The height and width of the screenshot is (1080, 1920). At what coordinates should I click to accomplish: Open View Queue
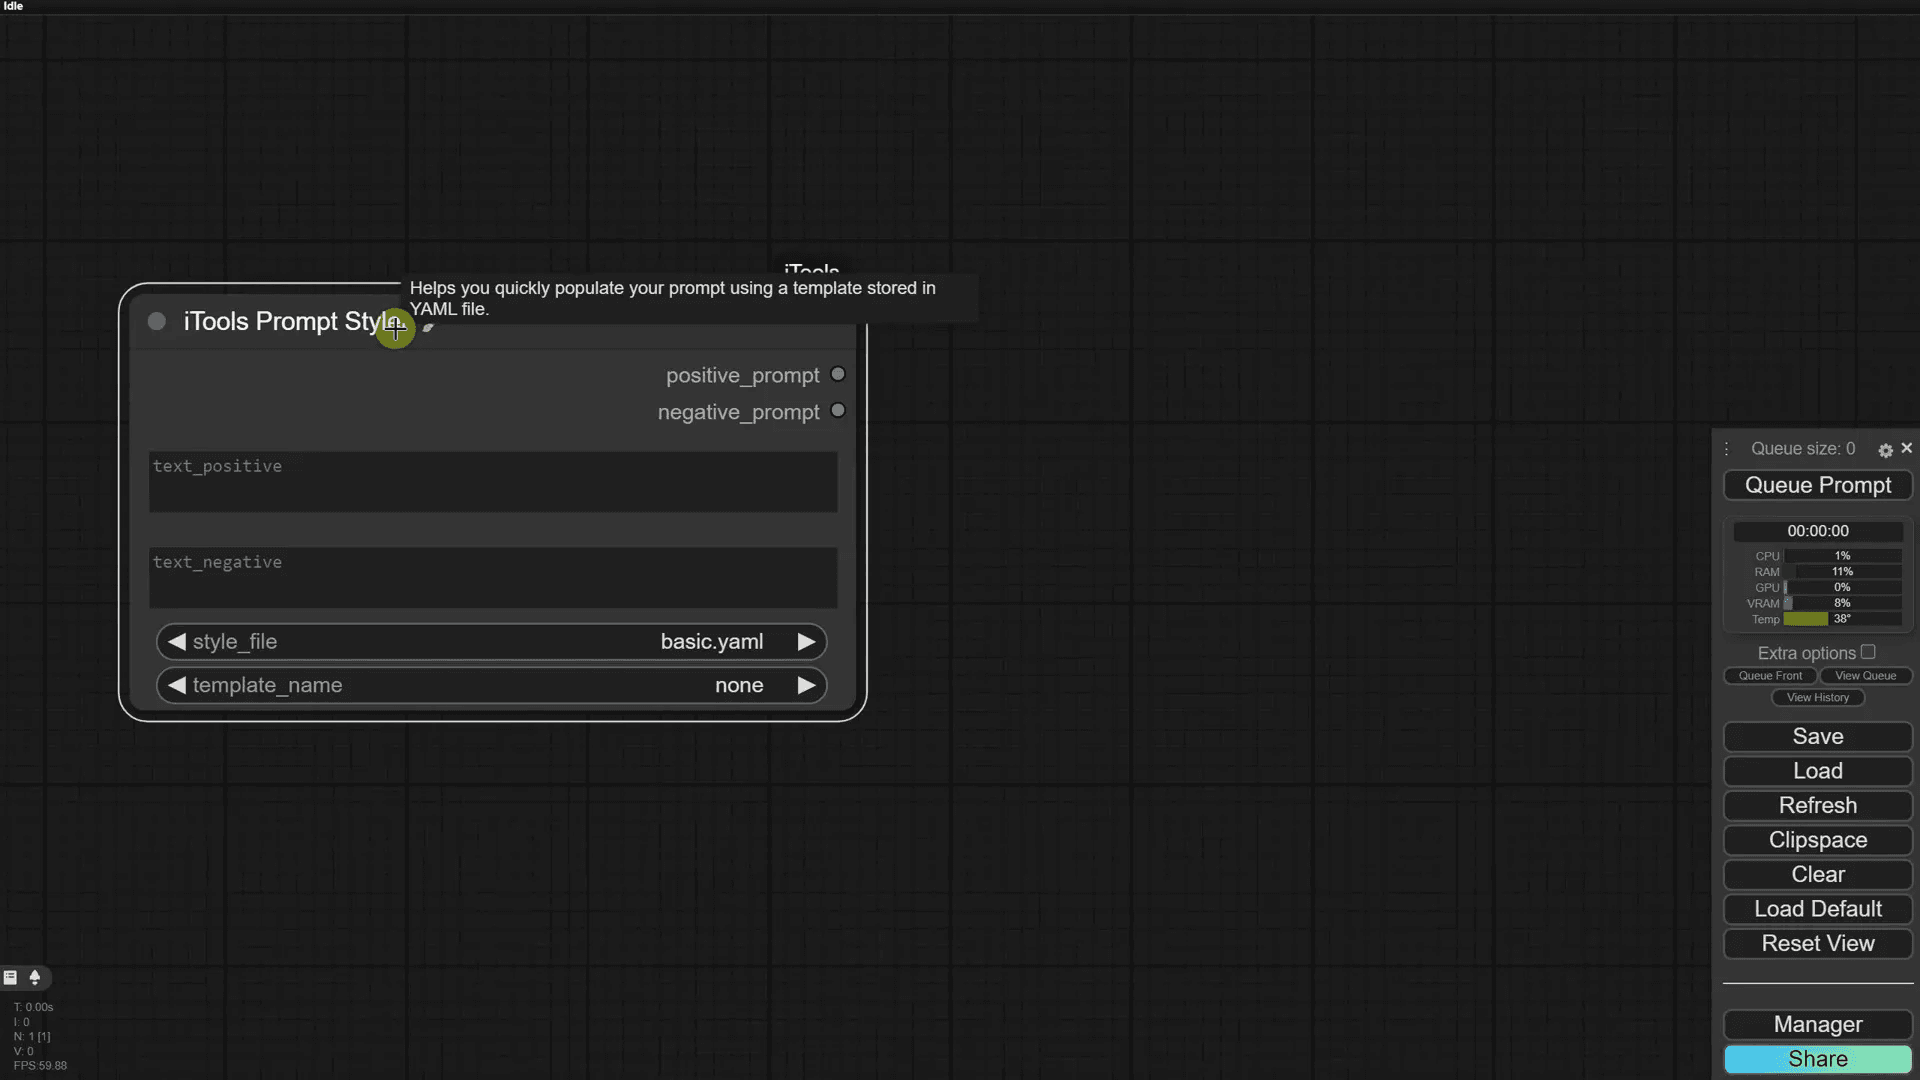pyautogui.click(x=1865, y=676)
